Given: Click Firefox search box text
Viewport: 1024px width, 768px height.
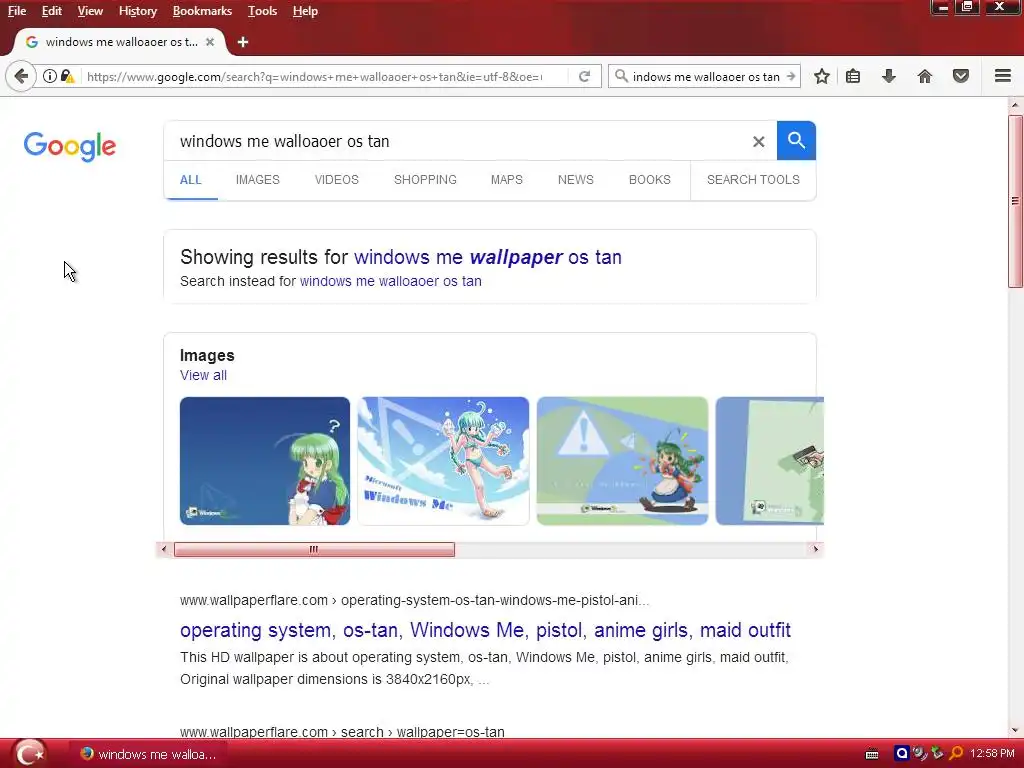Looking at the screenshot, I should coord(706,76).
